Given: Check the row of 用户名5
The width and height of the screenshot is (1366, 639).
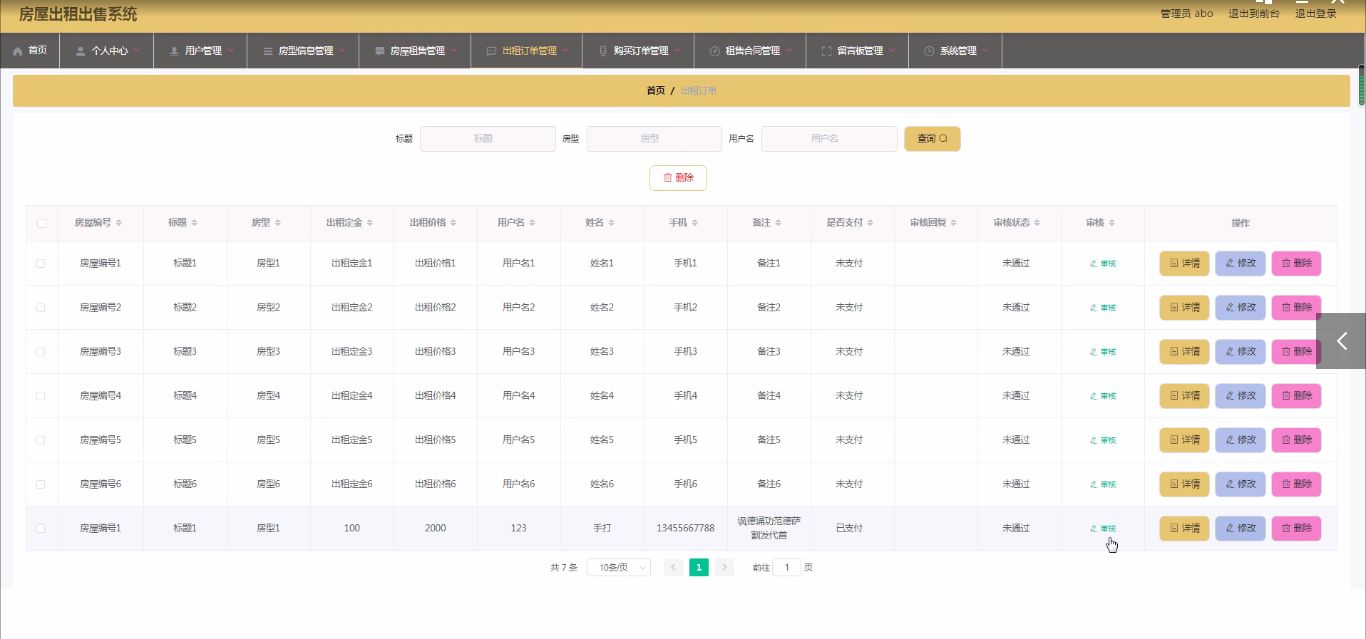Looking at the screenshot, I should 41,439.
